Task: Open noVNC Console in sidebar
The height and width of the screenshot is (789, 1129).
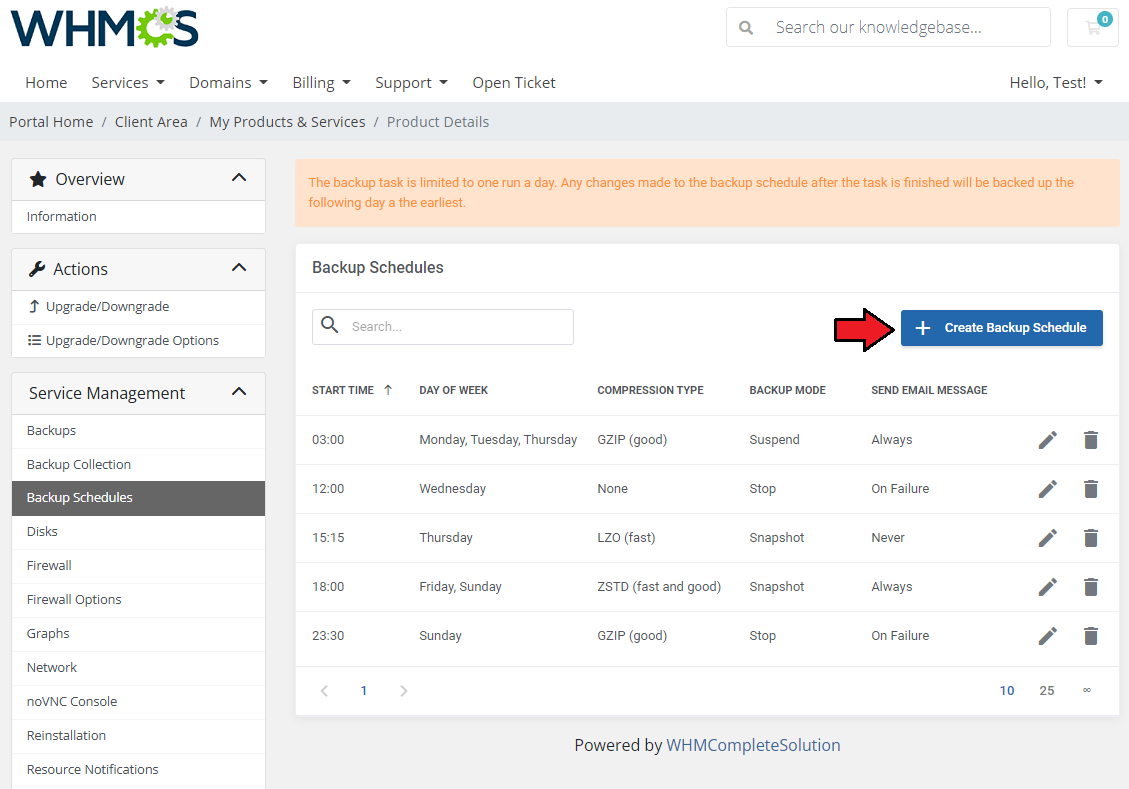Action: [x=138, y=701]
